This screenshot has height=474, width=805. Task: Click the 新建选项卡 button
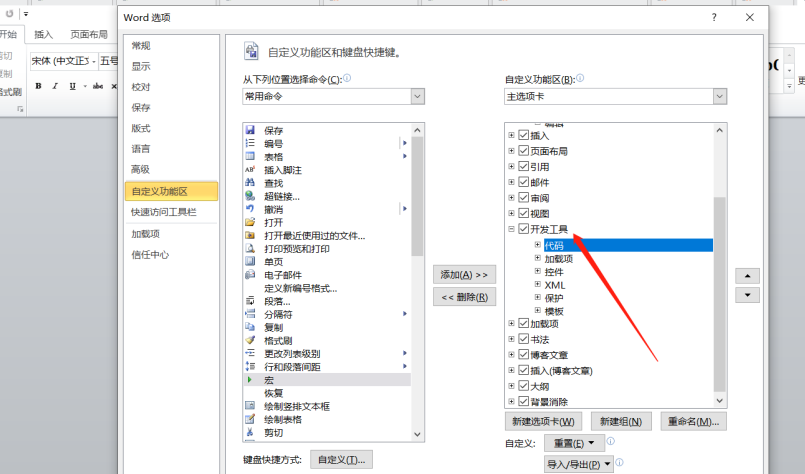pyautogui.click(x=542, y=422)
